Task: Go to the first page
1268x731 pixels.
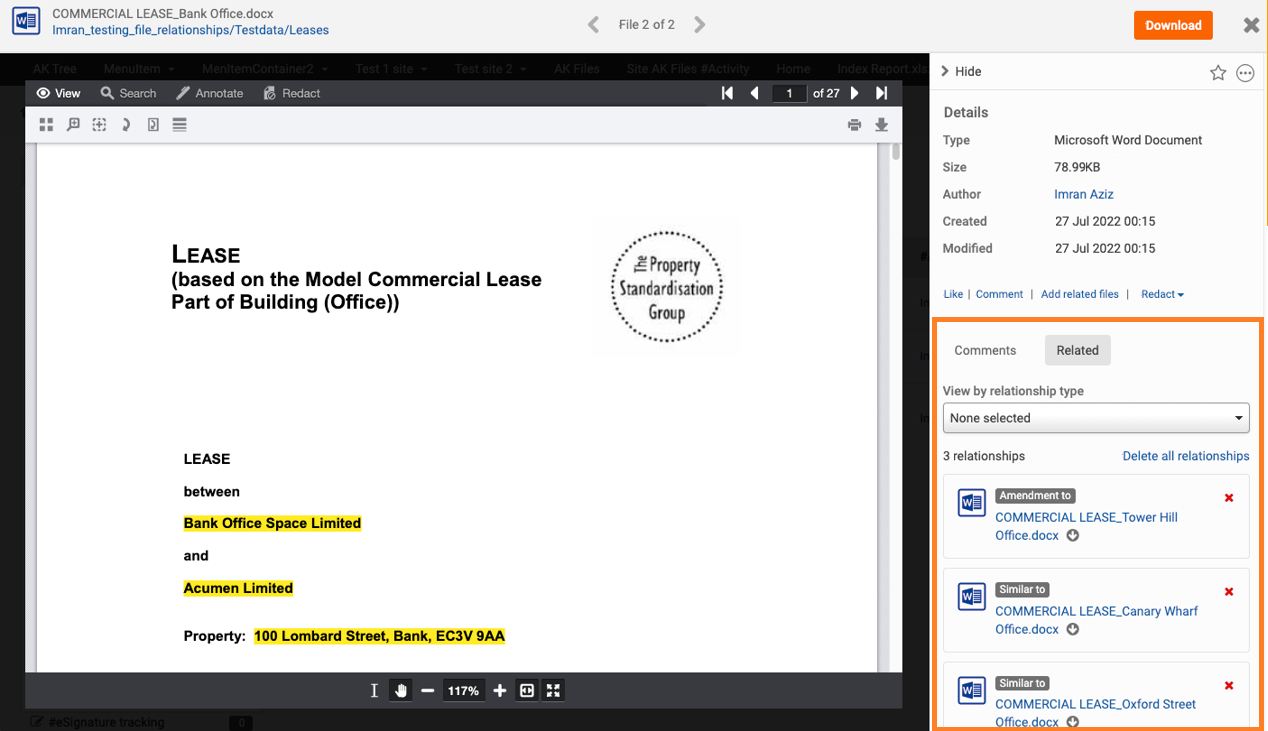Action: tap(727, 93)
